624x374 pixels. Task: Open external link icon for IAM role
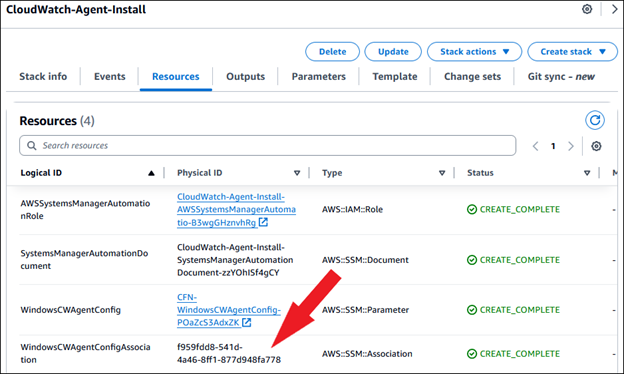(263, 222)
